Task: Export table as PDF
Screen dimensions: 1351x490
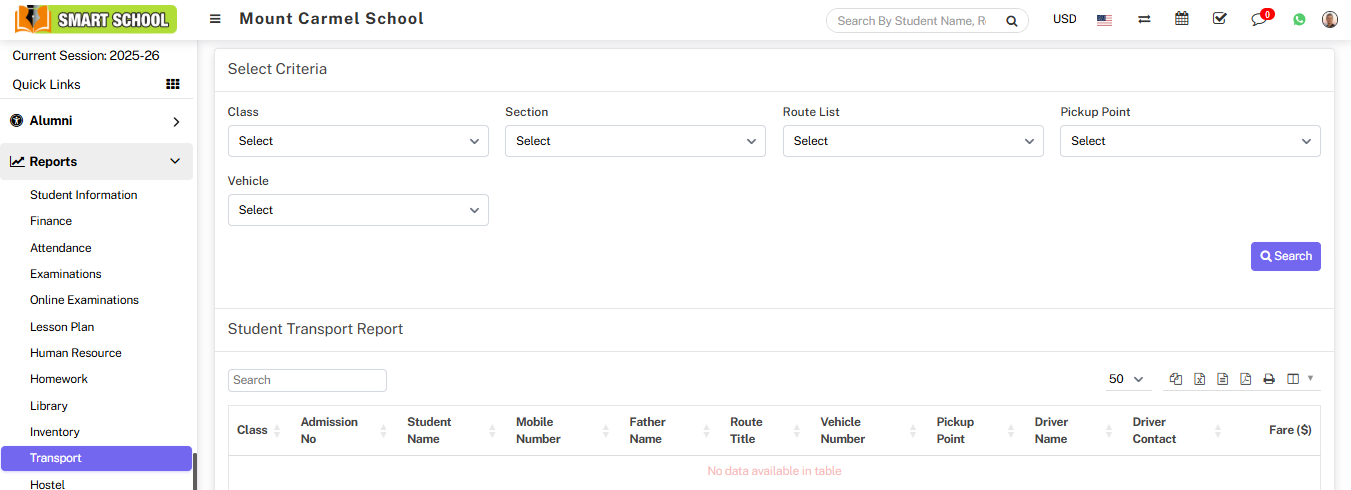Action: [1245, 379]
